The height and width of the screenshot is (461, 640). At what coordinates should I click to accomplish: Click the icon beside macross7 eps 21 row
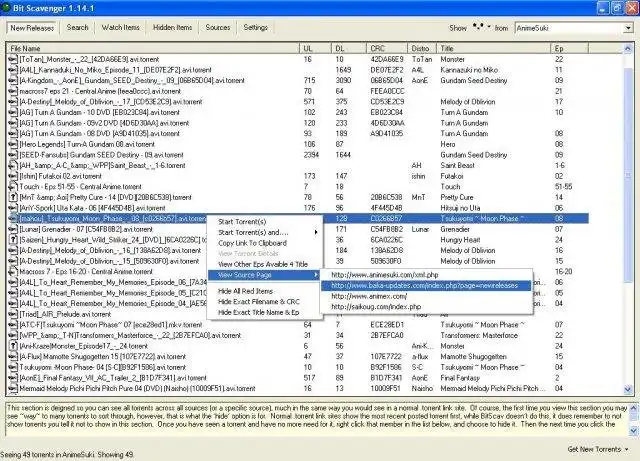[13, 91]
